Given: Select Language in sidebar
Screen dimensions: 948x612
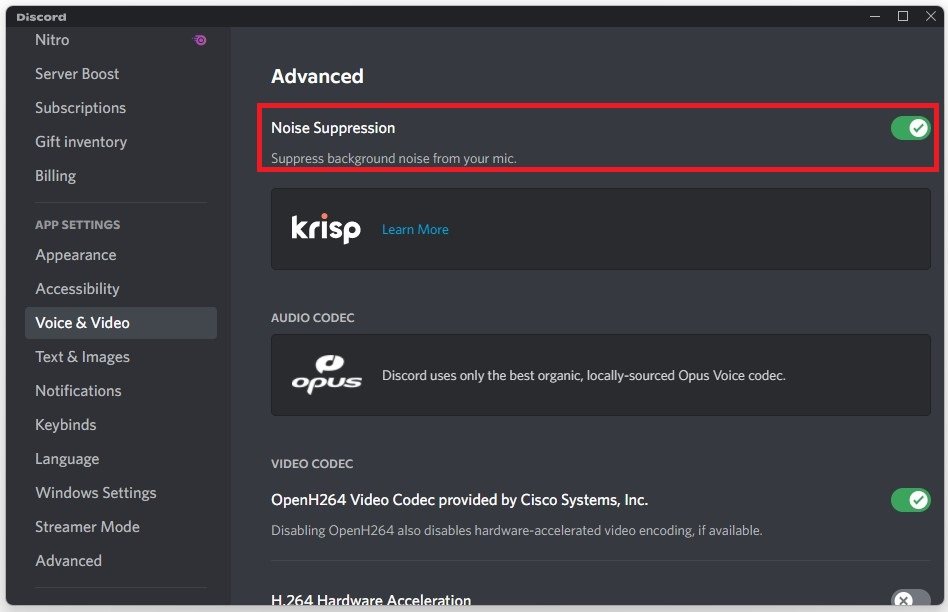Looking at the screenshot, I should (121, 458).
